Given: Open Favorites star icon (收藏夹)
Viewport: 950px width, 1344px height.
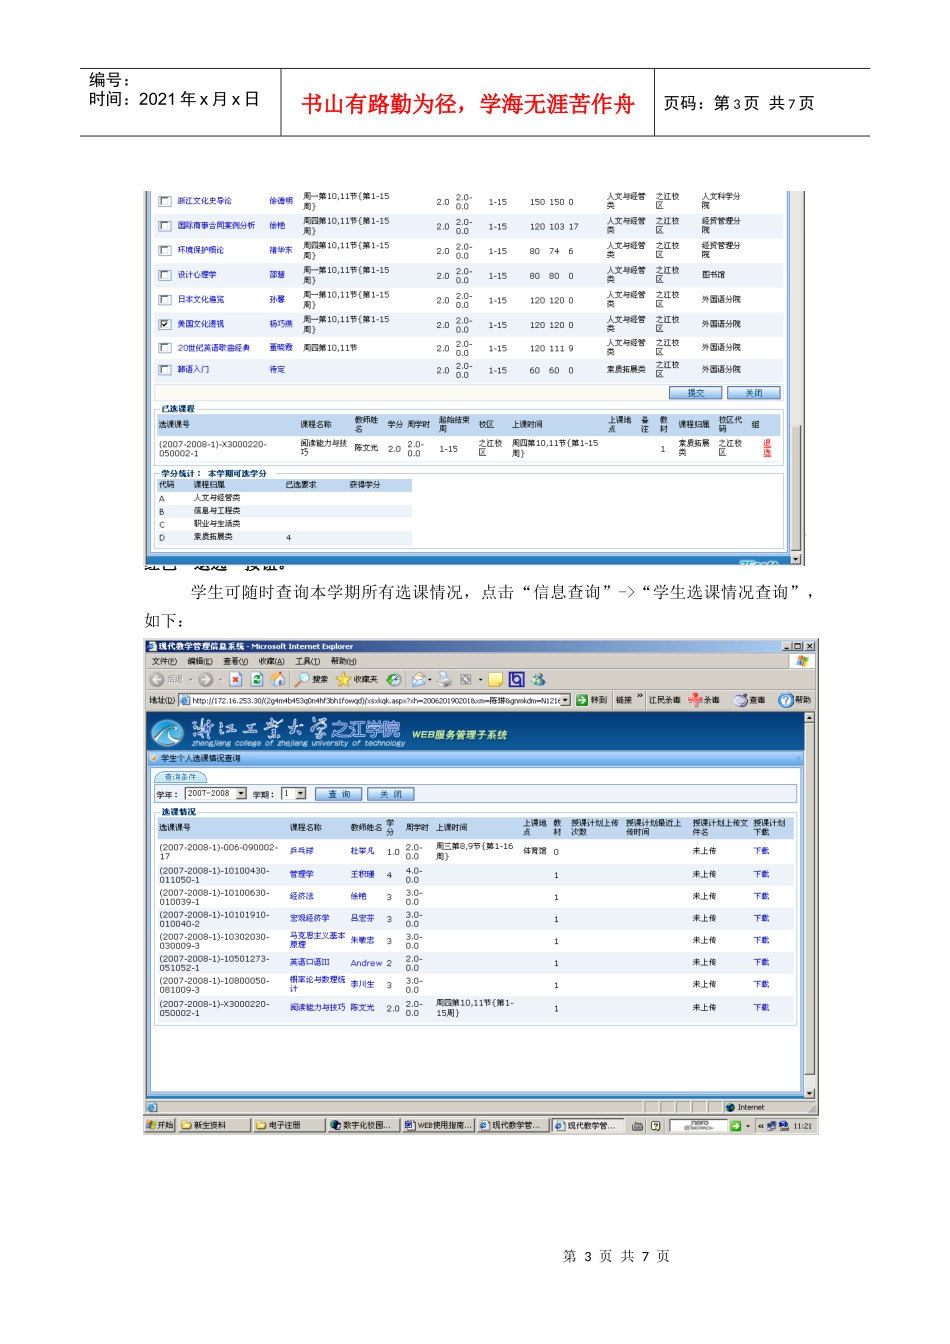Looking at the screenshot, I should tap(344, 680).
